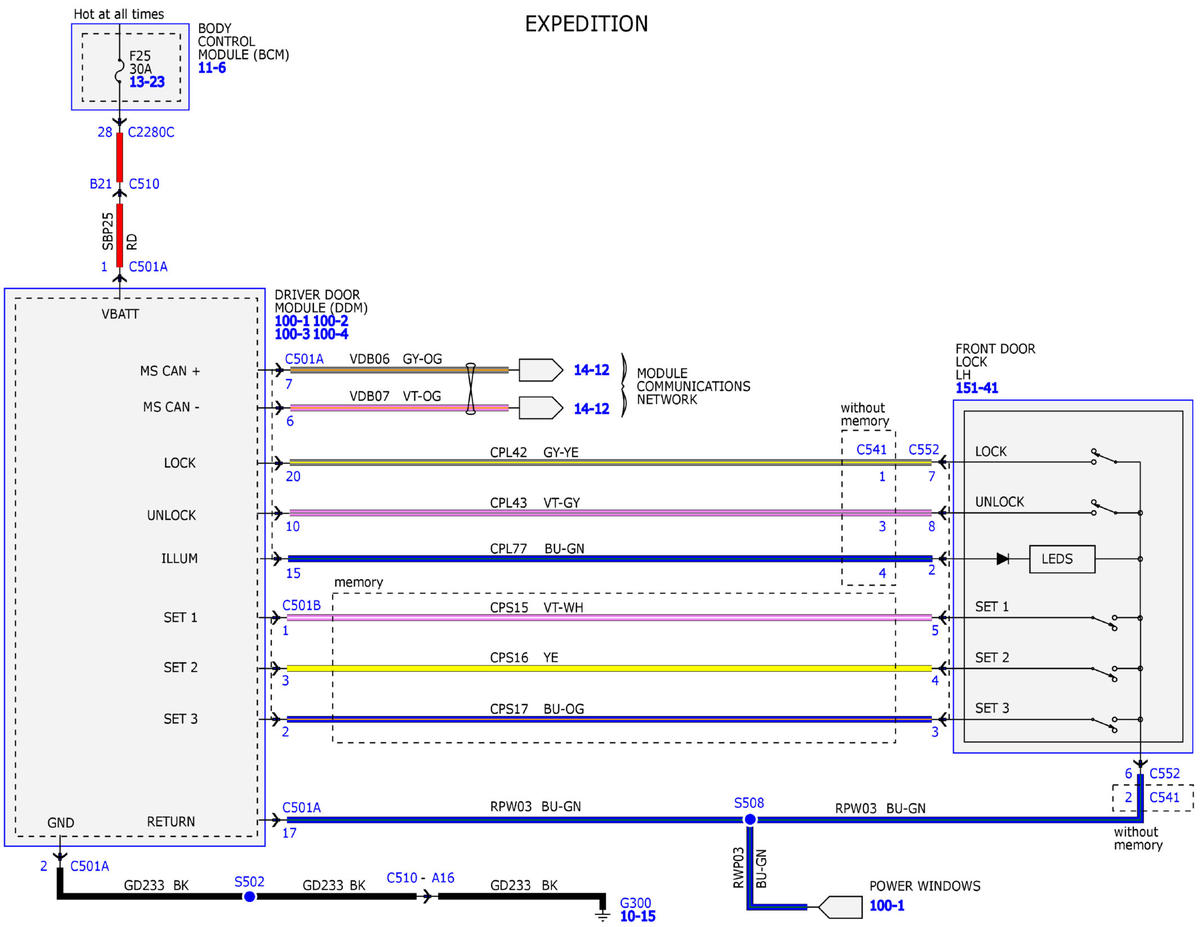Click the MS CAN + pin label

171,371
